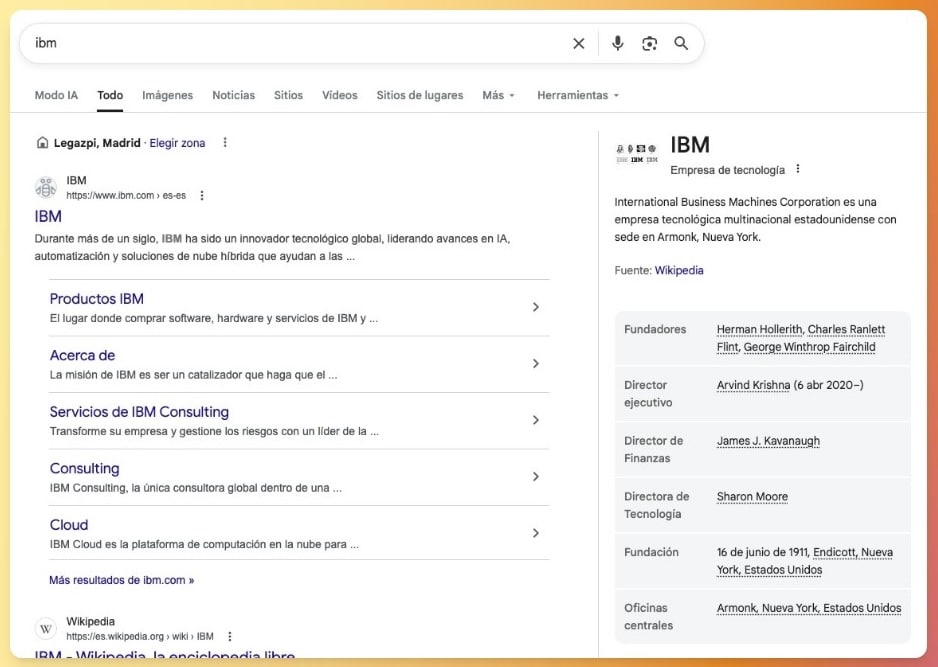
Task: Open the Consulting sitelink
Action: click(84, 468)
